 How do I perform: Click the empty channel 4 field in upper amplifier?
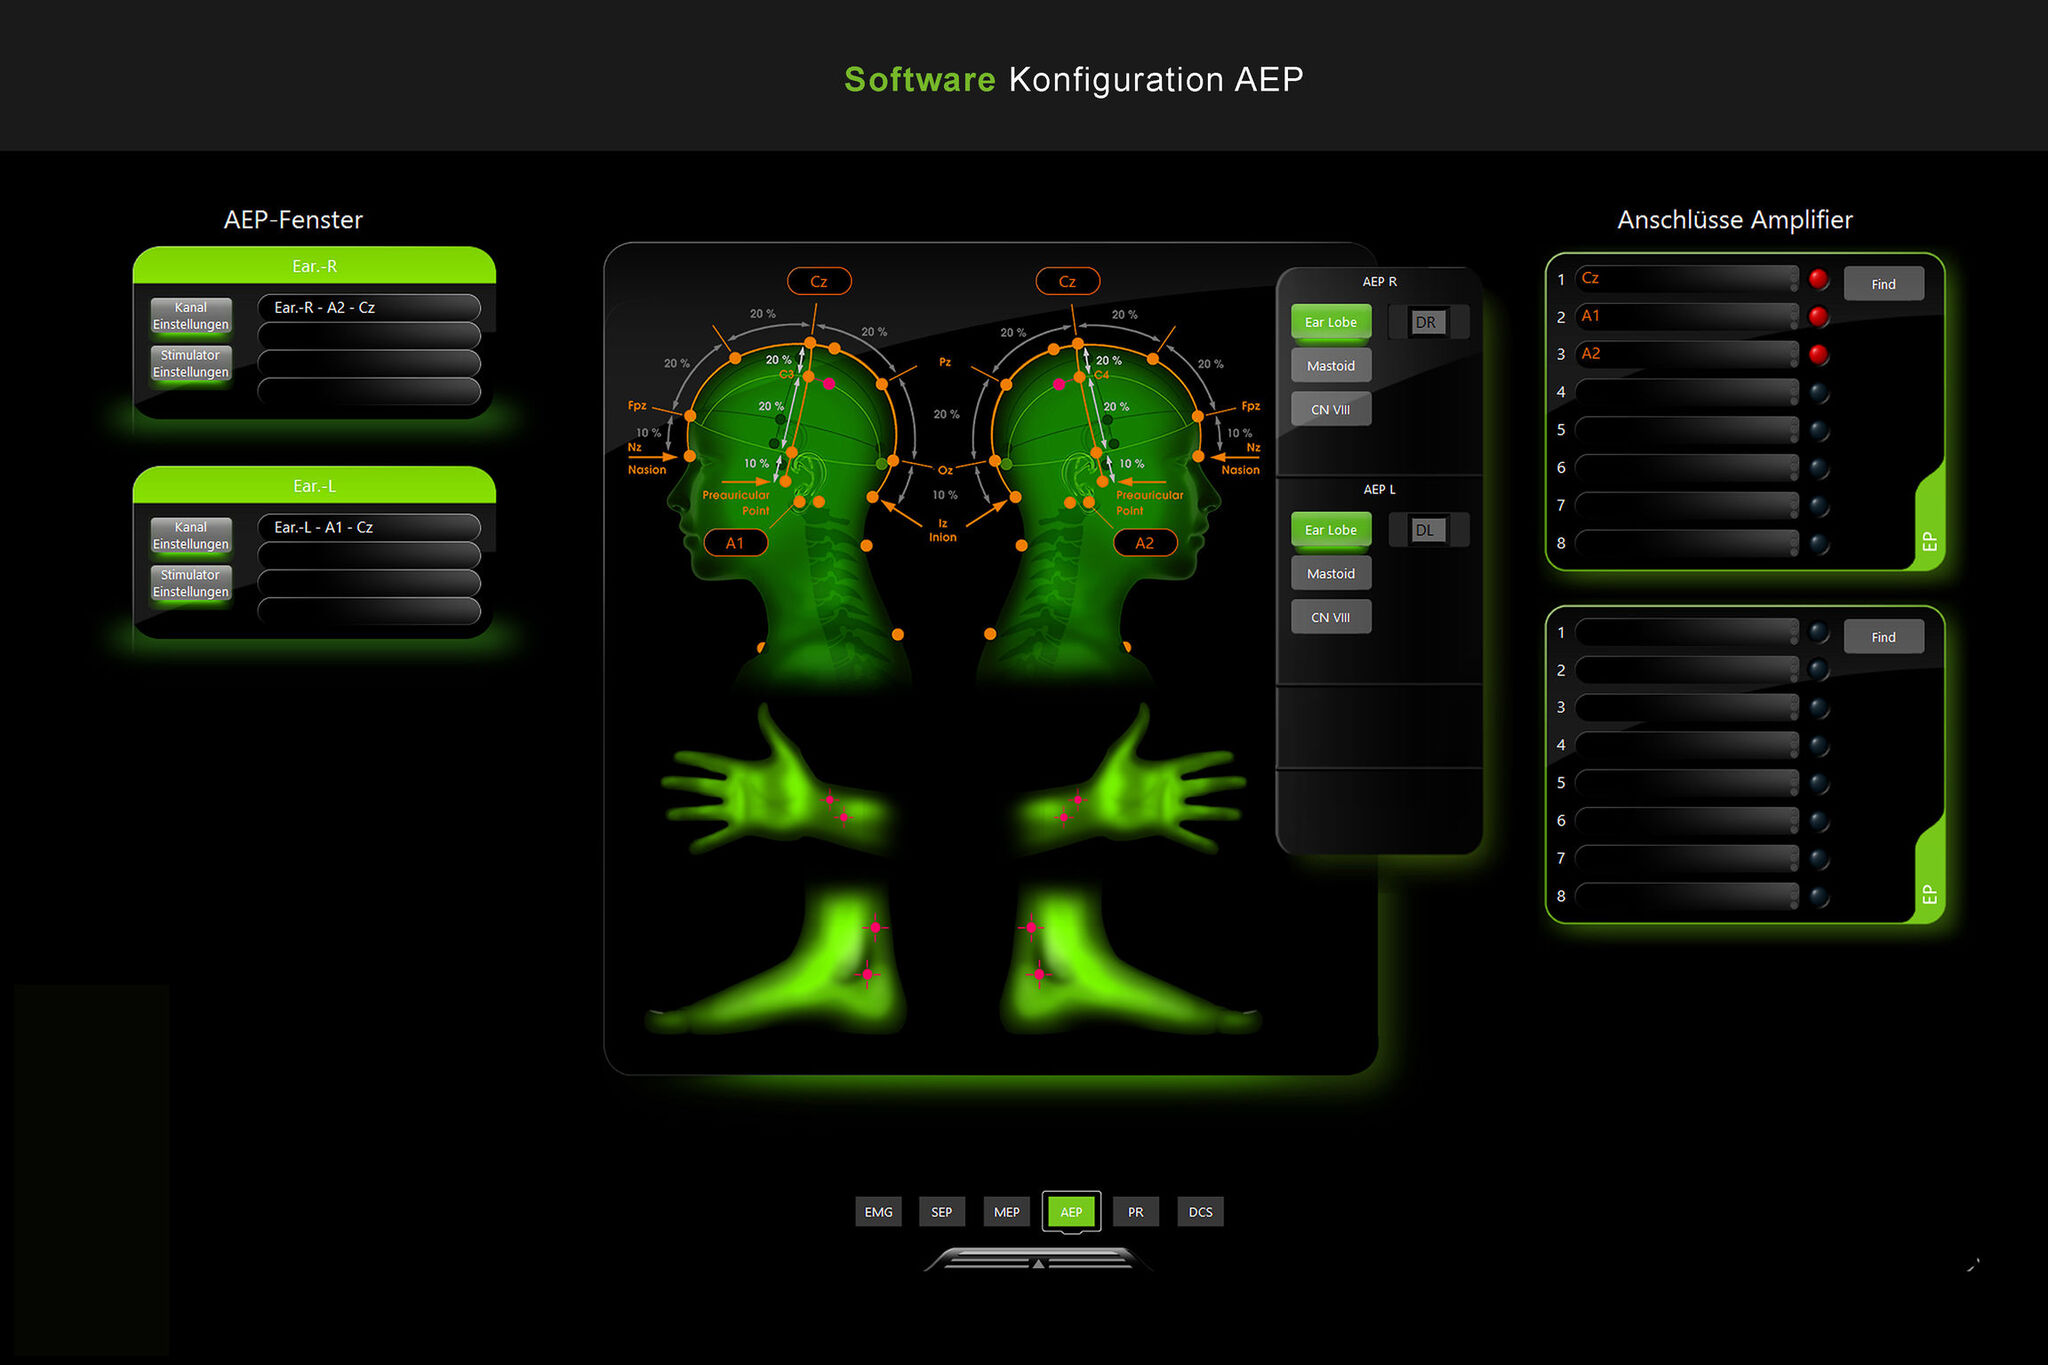click(x=1686, y=392)
